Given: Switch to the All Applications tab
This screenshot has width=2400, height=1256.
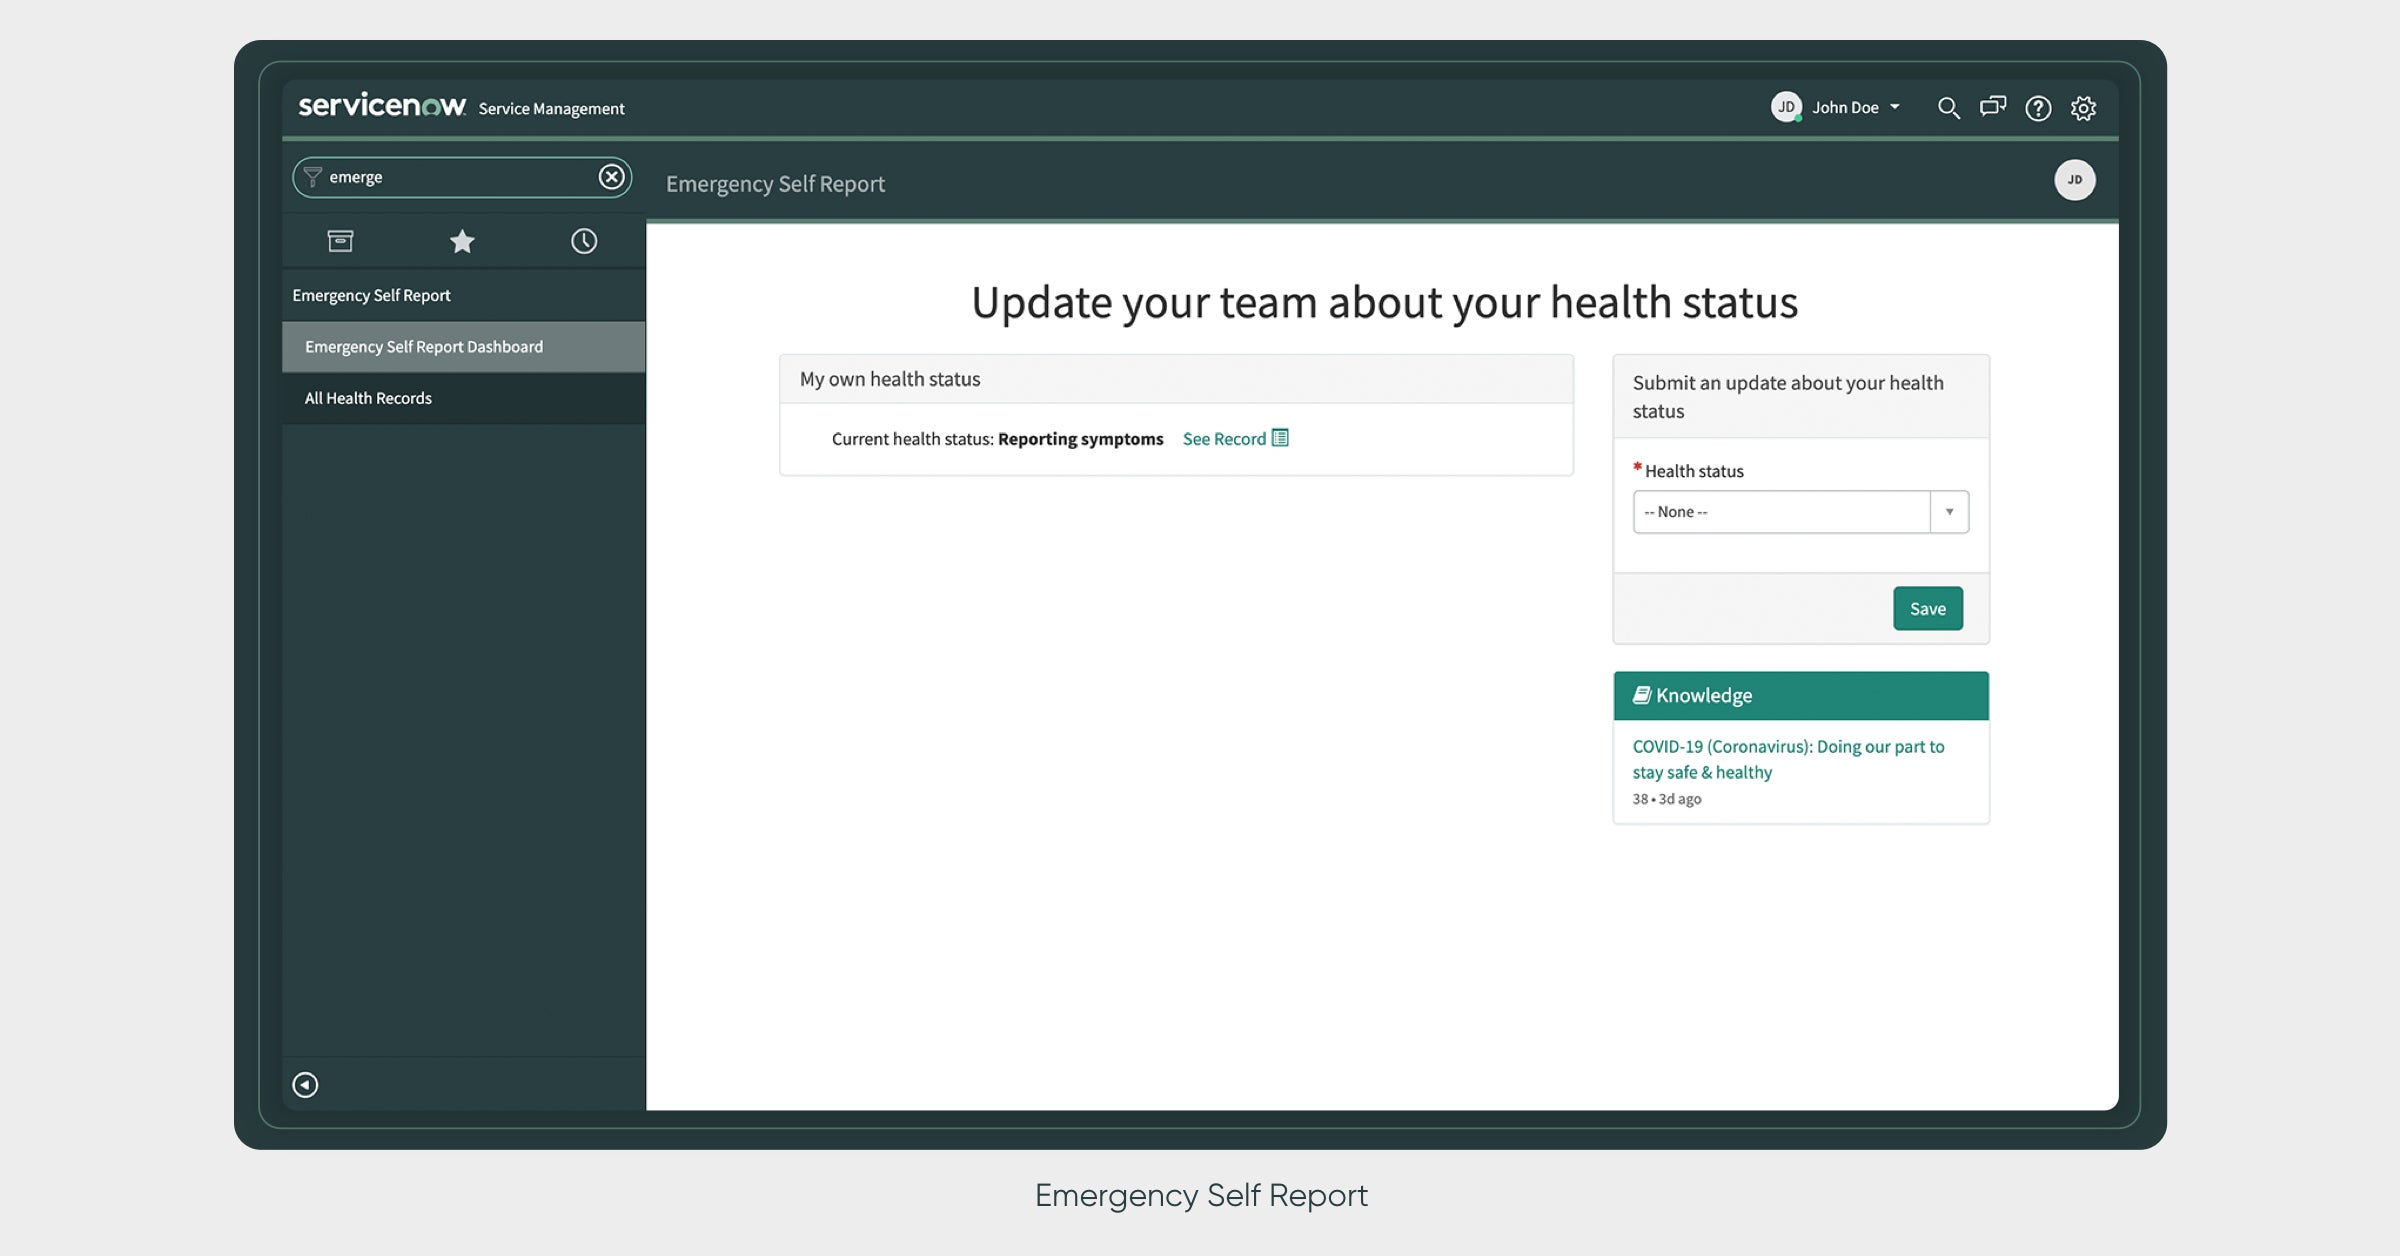Looking at the screenshot, I should [340, 241].
